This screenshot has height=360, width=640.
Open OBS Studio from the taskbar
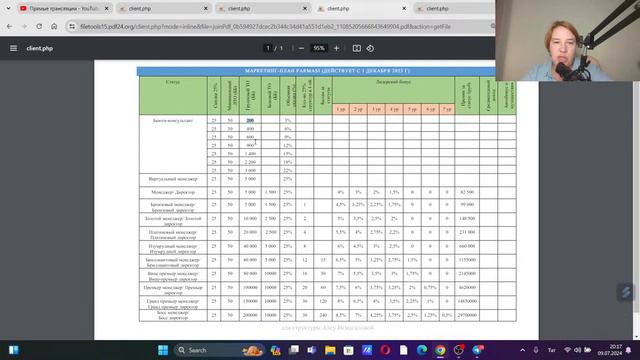pos(459,350)
